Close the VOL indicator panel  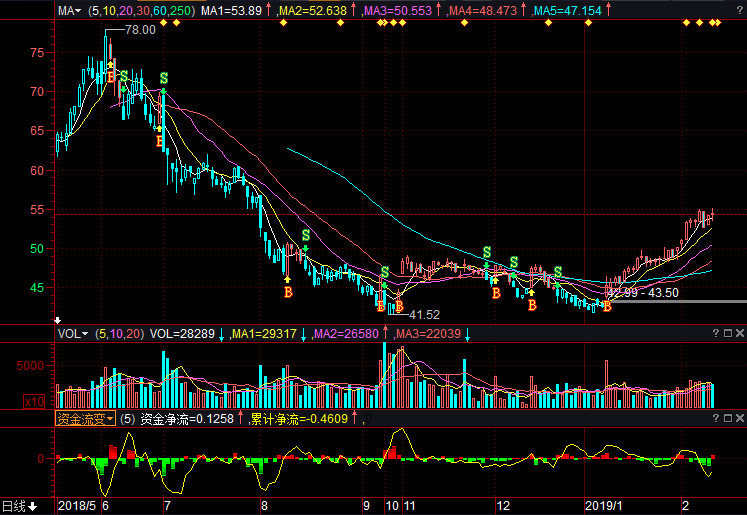pyautogui.click(x=739, y=333)
